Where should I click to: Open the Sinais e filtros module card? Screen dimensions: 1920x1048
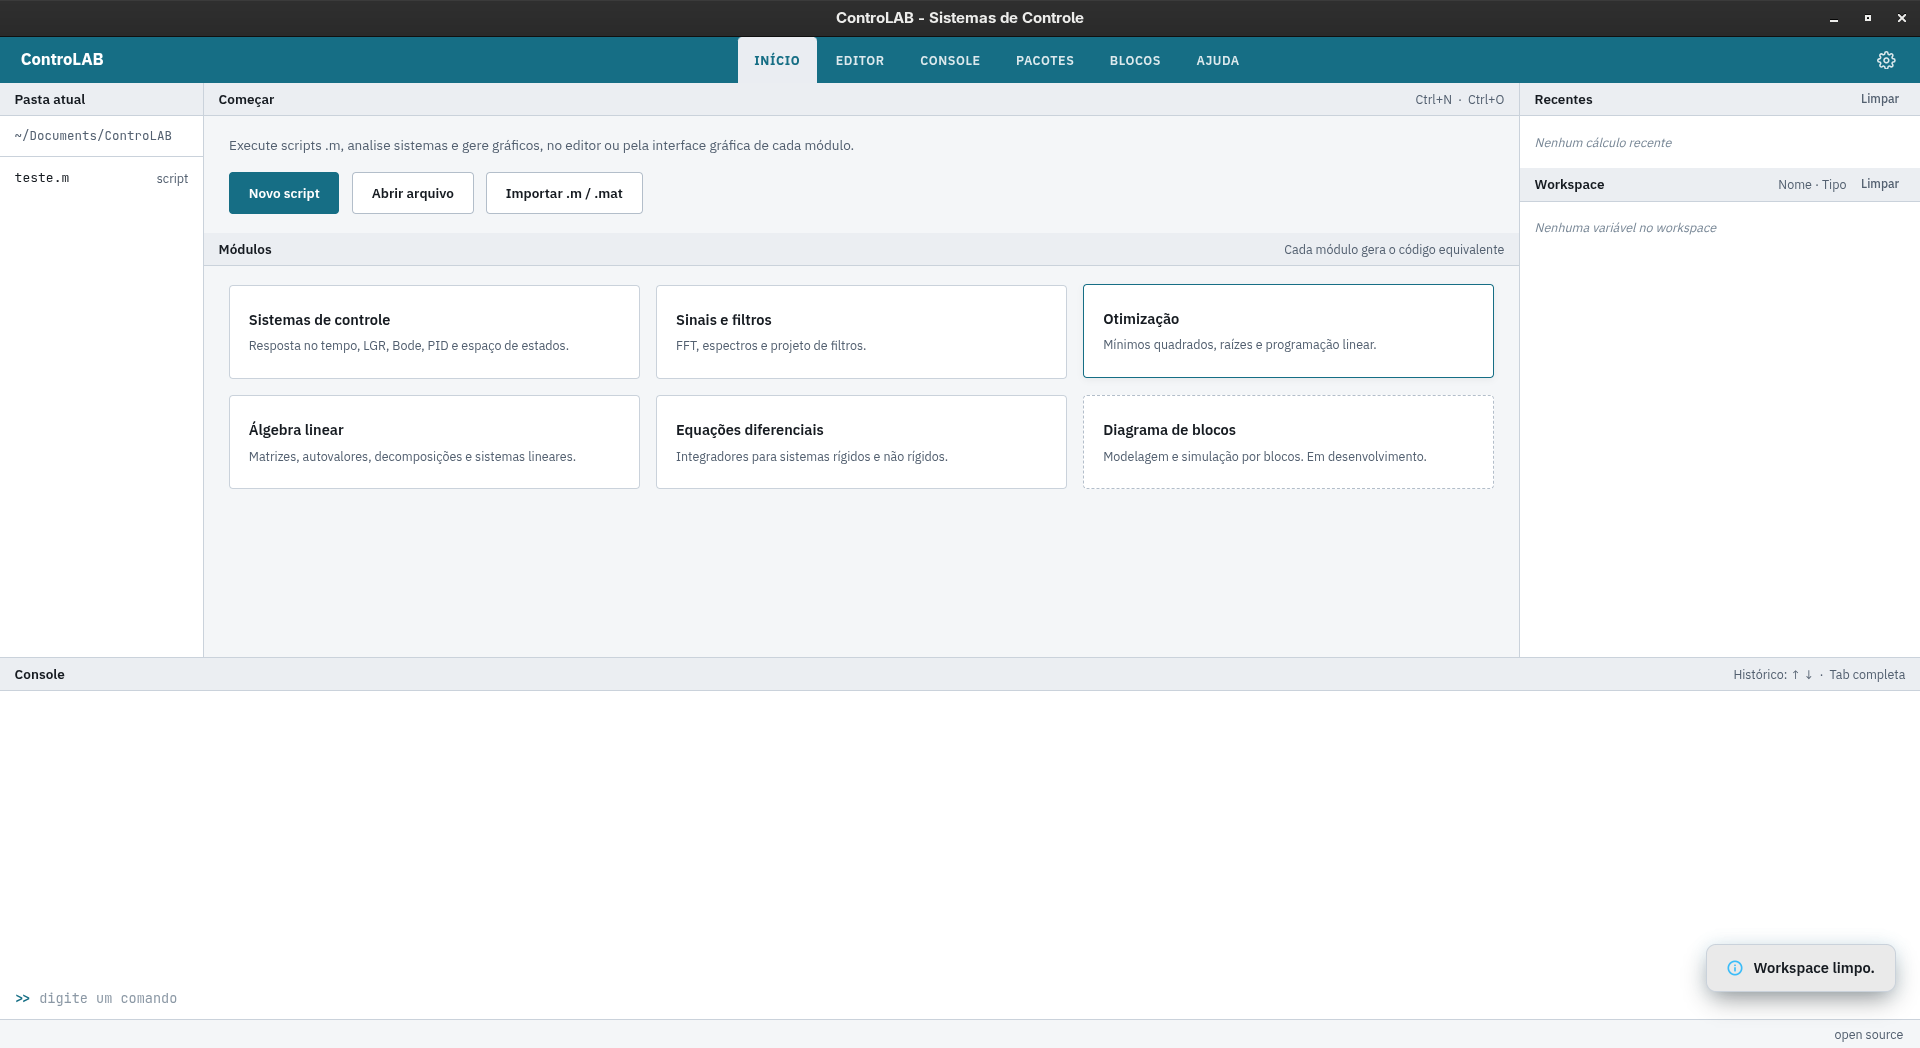[861, 332]
